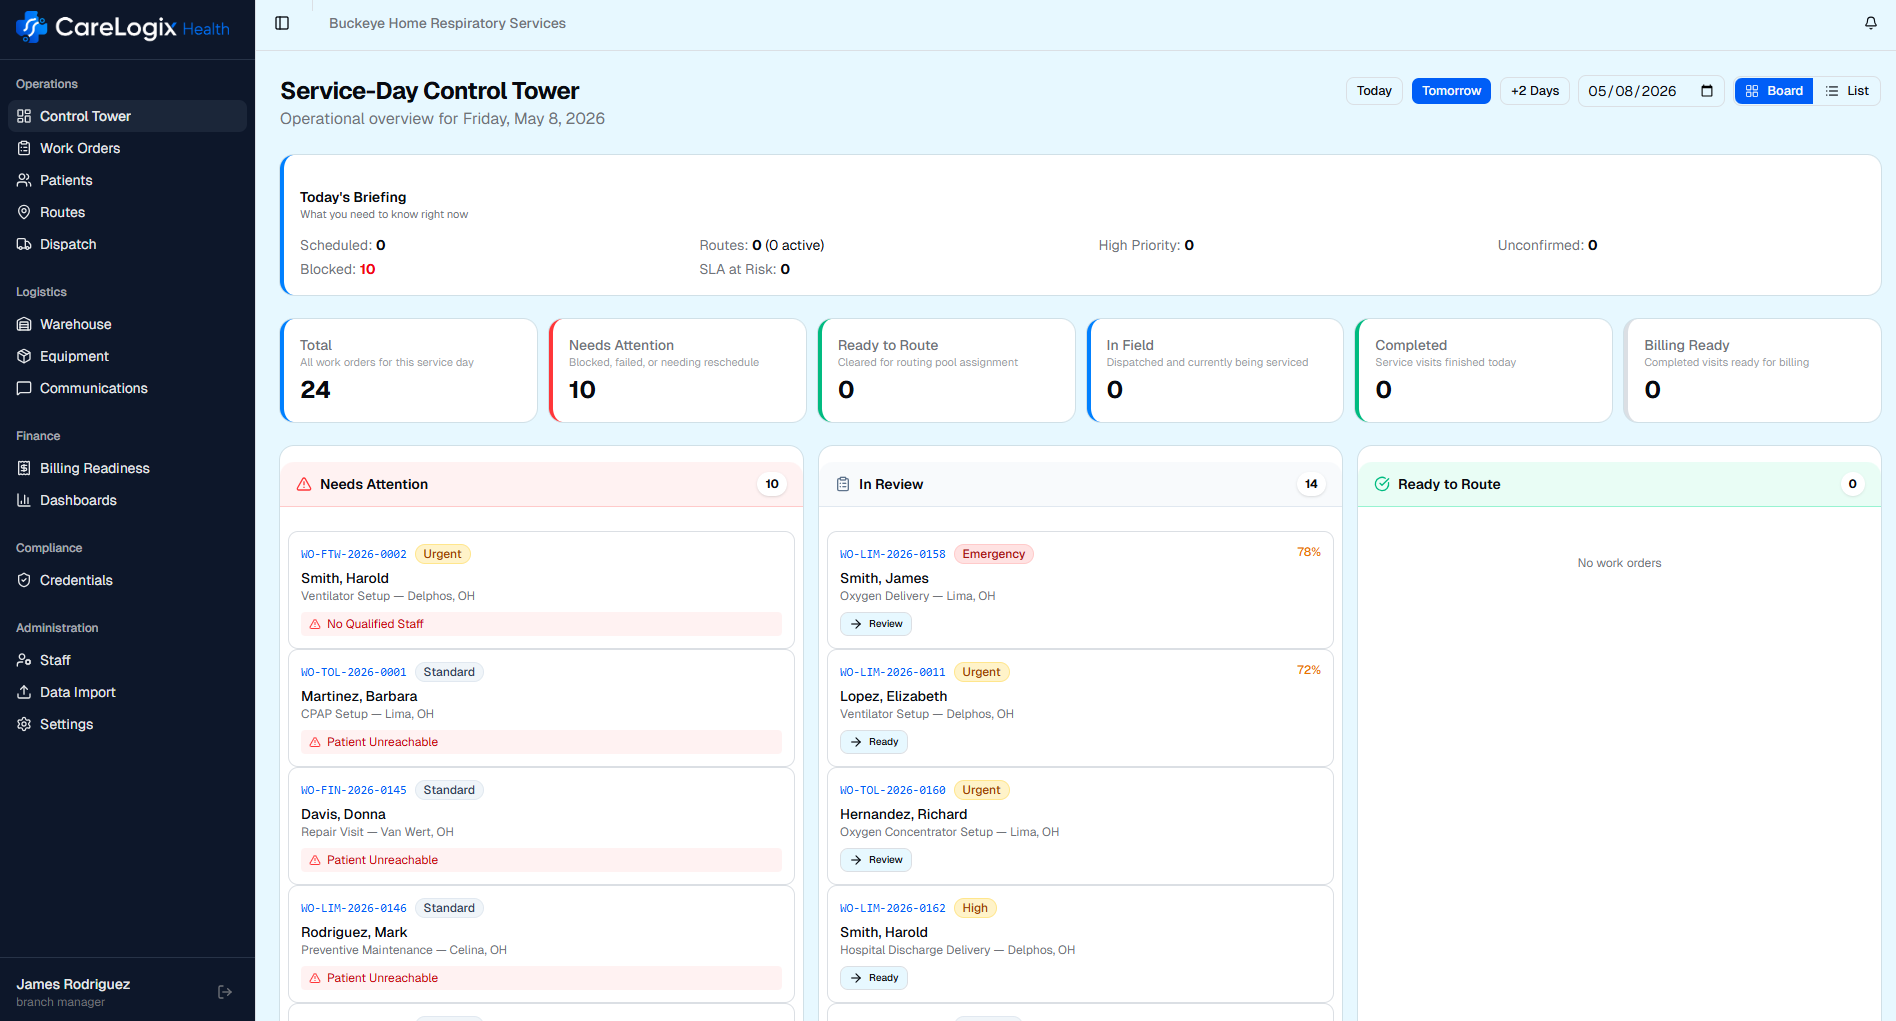Switch to List view
This screenshot has width=1896, height=1021.
1847,91
